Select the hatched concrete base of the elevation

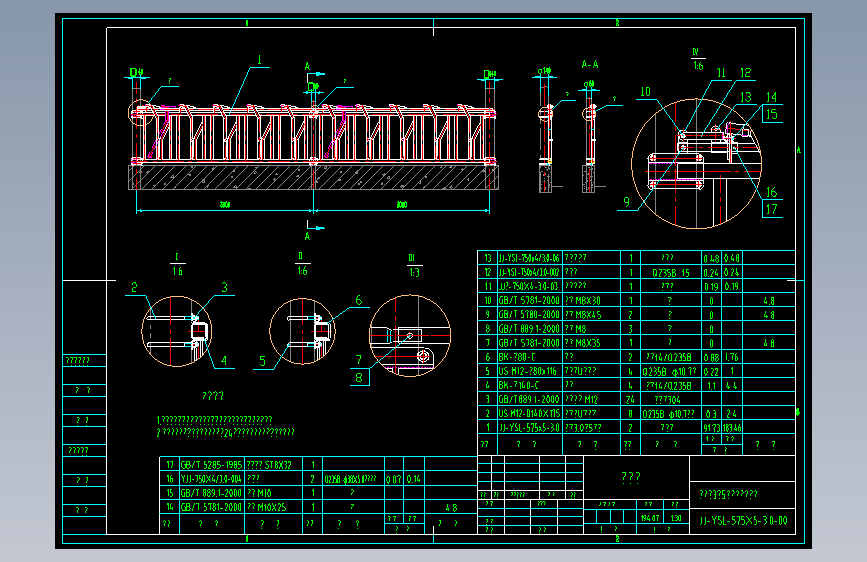coord(314,177)
